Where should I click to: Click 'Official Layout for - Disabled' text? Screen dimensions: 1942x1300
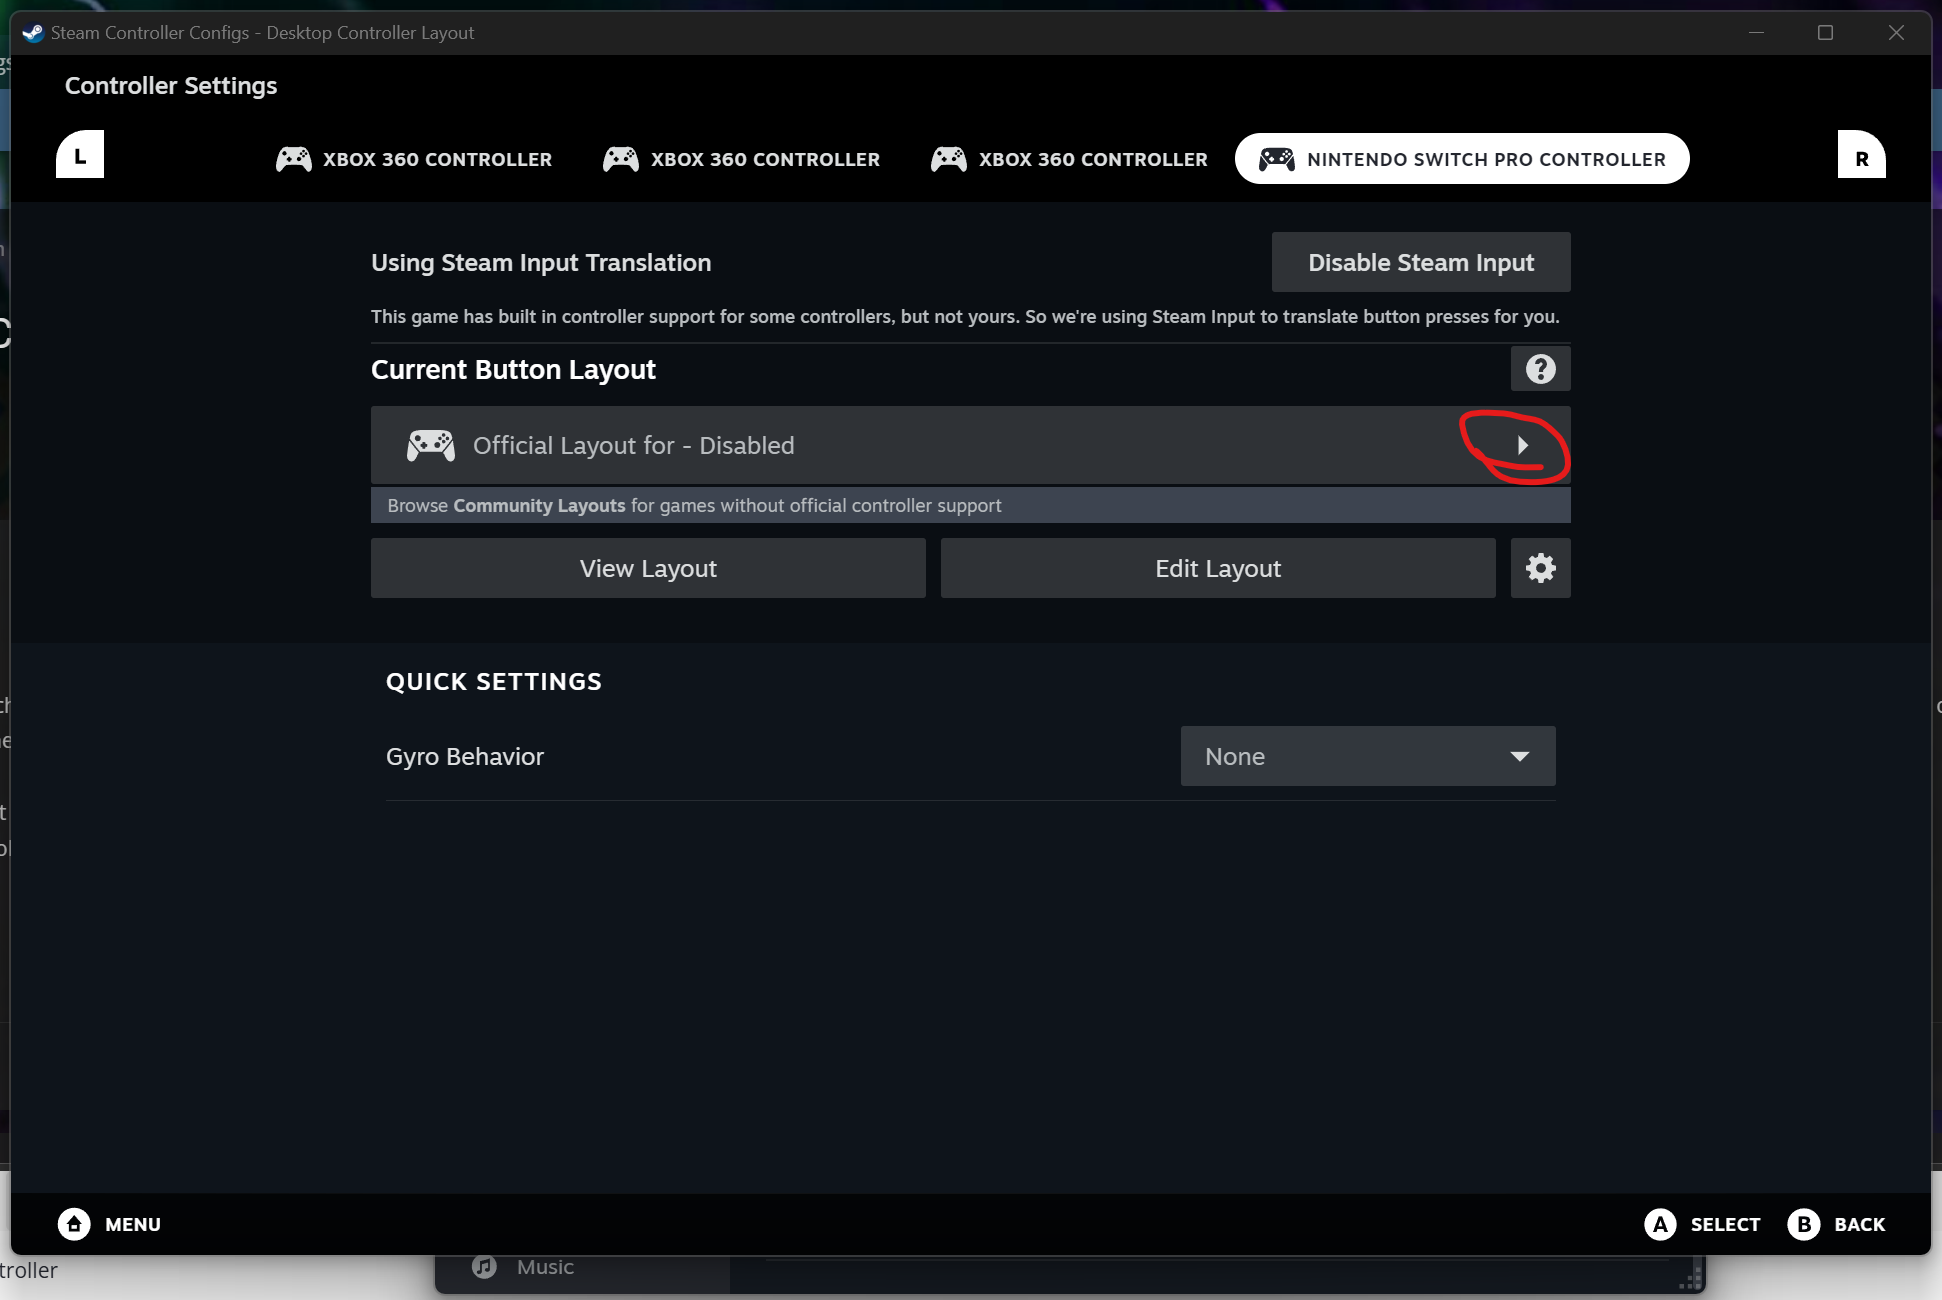[634, 445]
